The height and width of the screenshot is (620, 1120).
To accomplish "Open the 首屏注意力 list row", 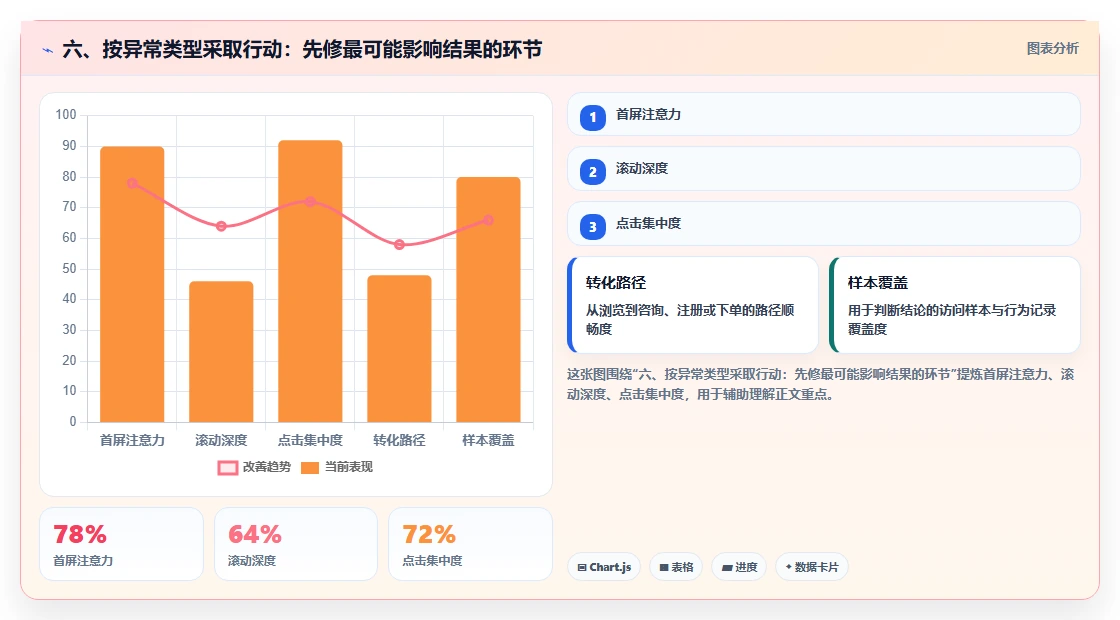I will 824,114.
